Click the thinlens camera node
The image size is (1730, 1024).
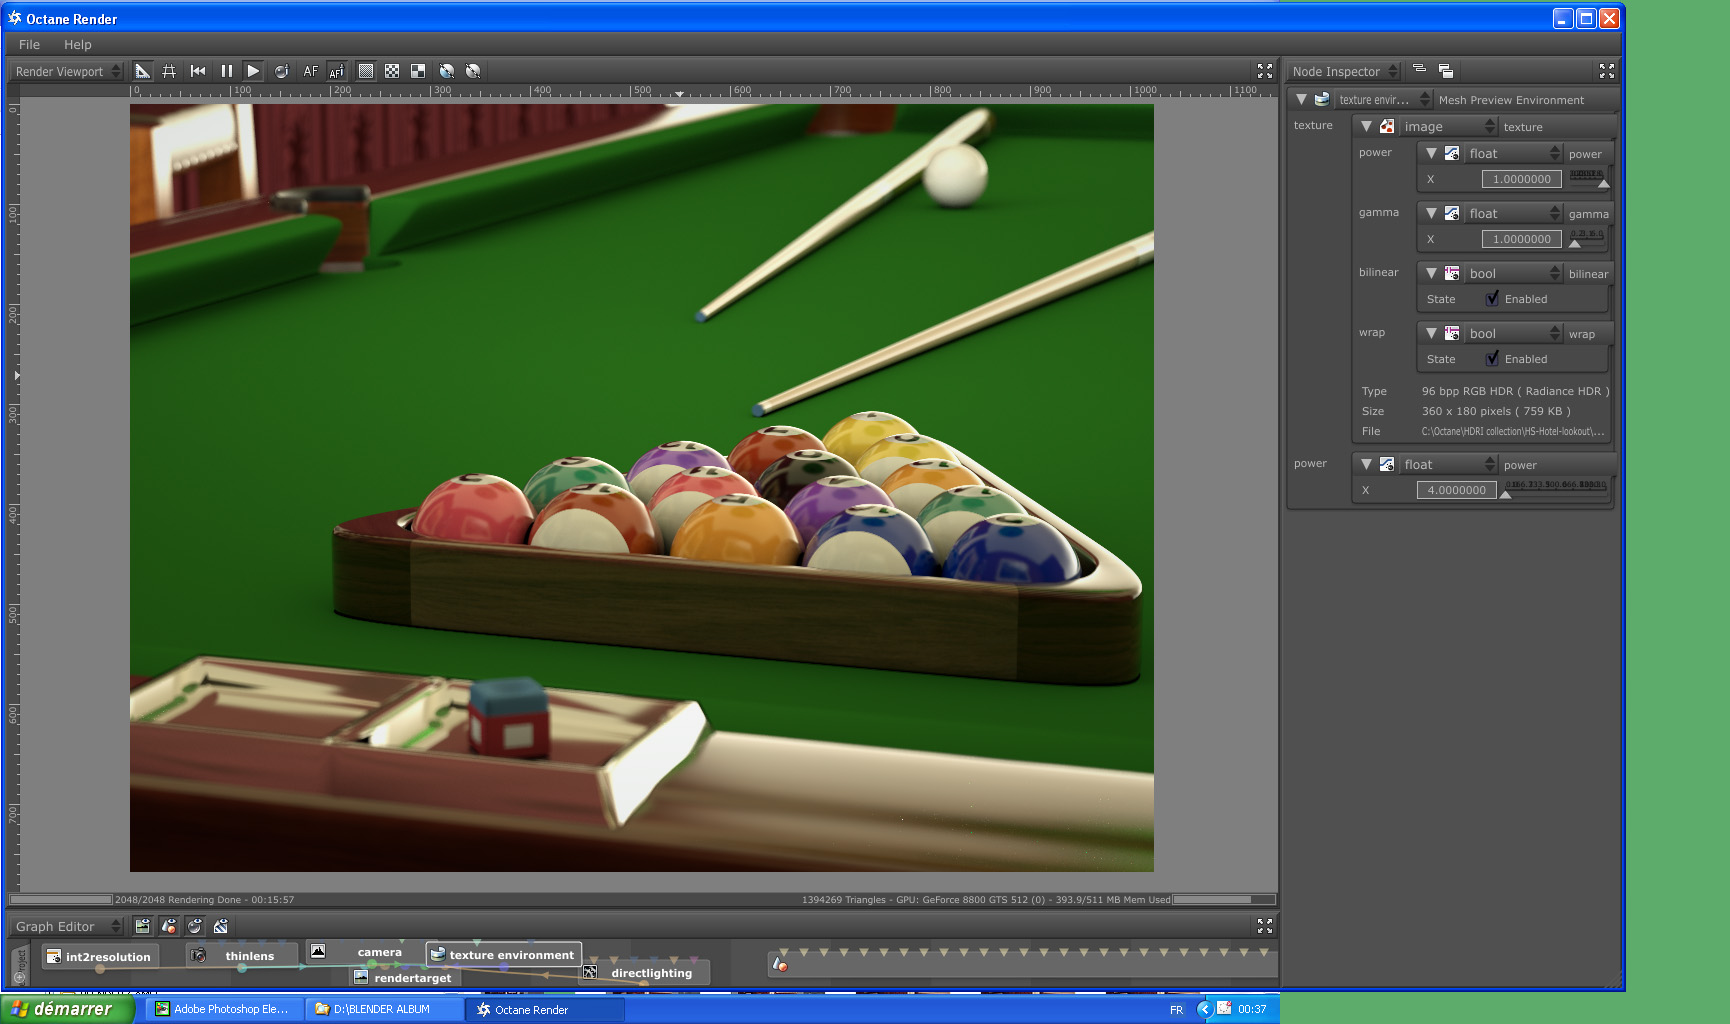pyautogui.click(x=249, y=956)
